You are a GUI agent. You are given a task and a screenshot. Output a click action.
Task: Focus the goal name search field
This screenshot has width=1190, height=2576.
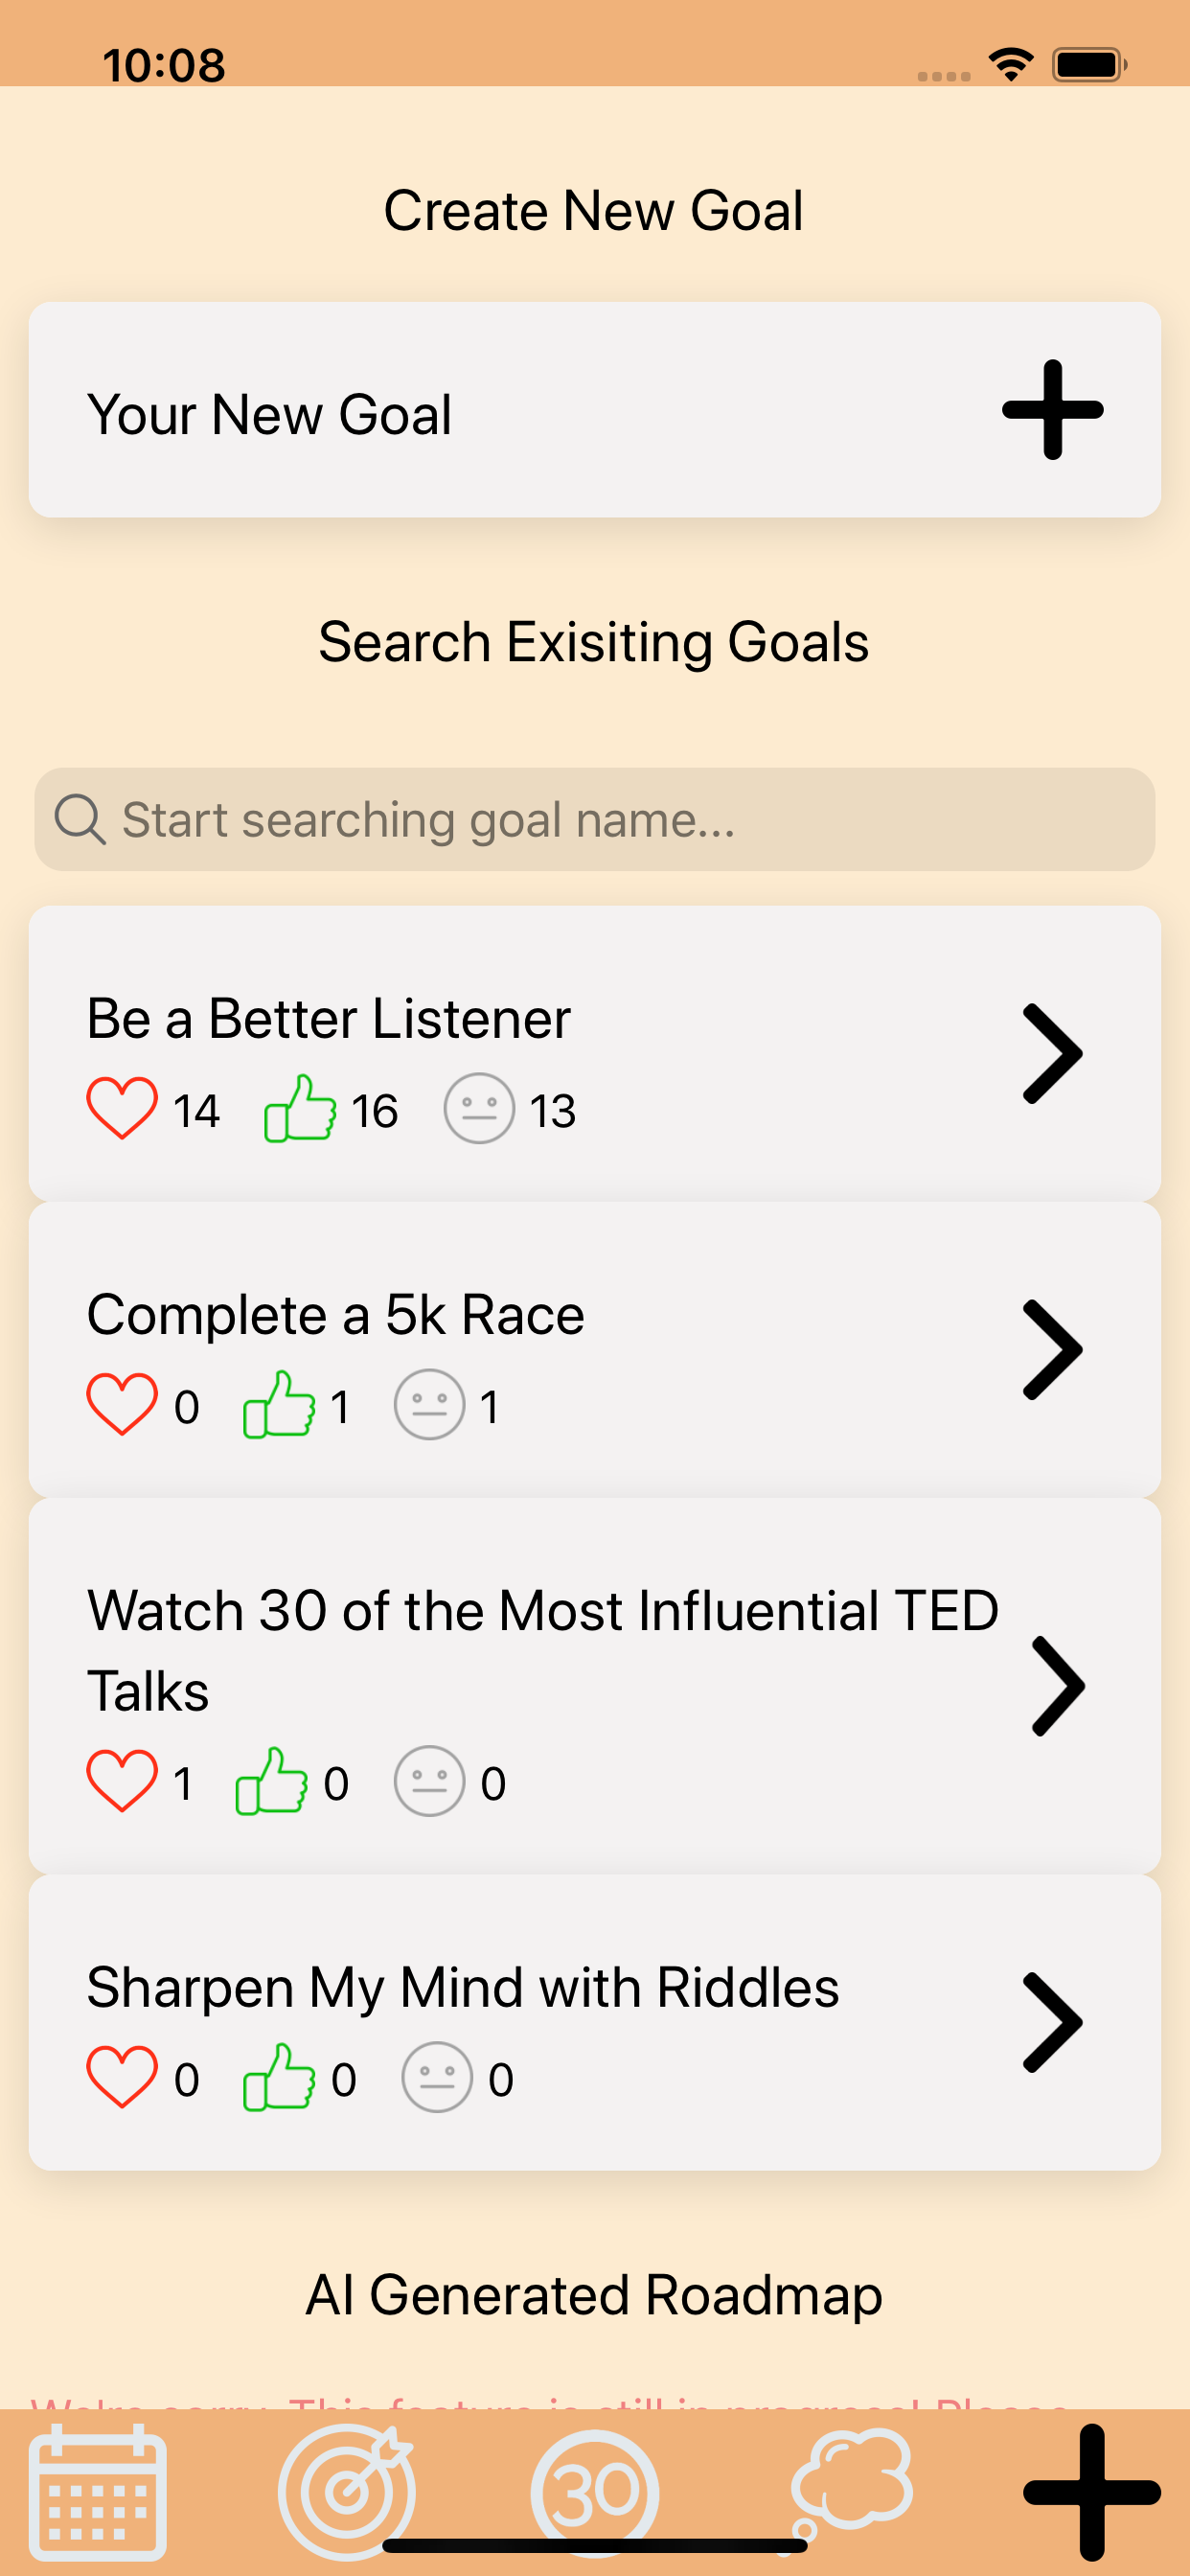(594, 820)
